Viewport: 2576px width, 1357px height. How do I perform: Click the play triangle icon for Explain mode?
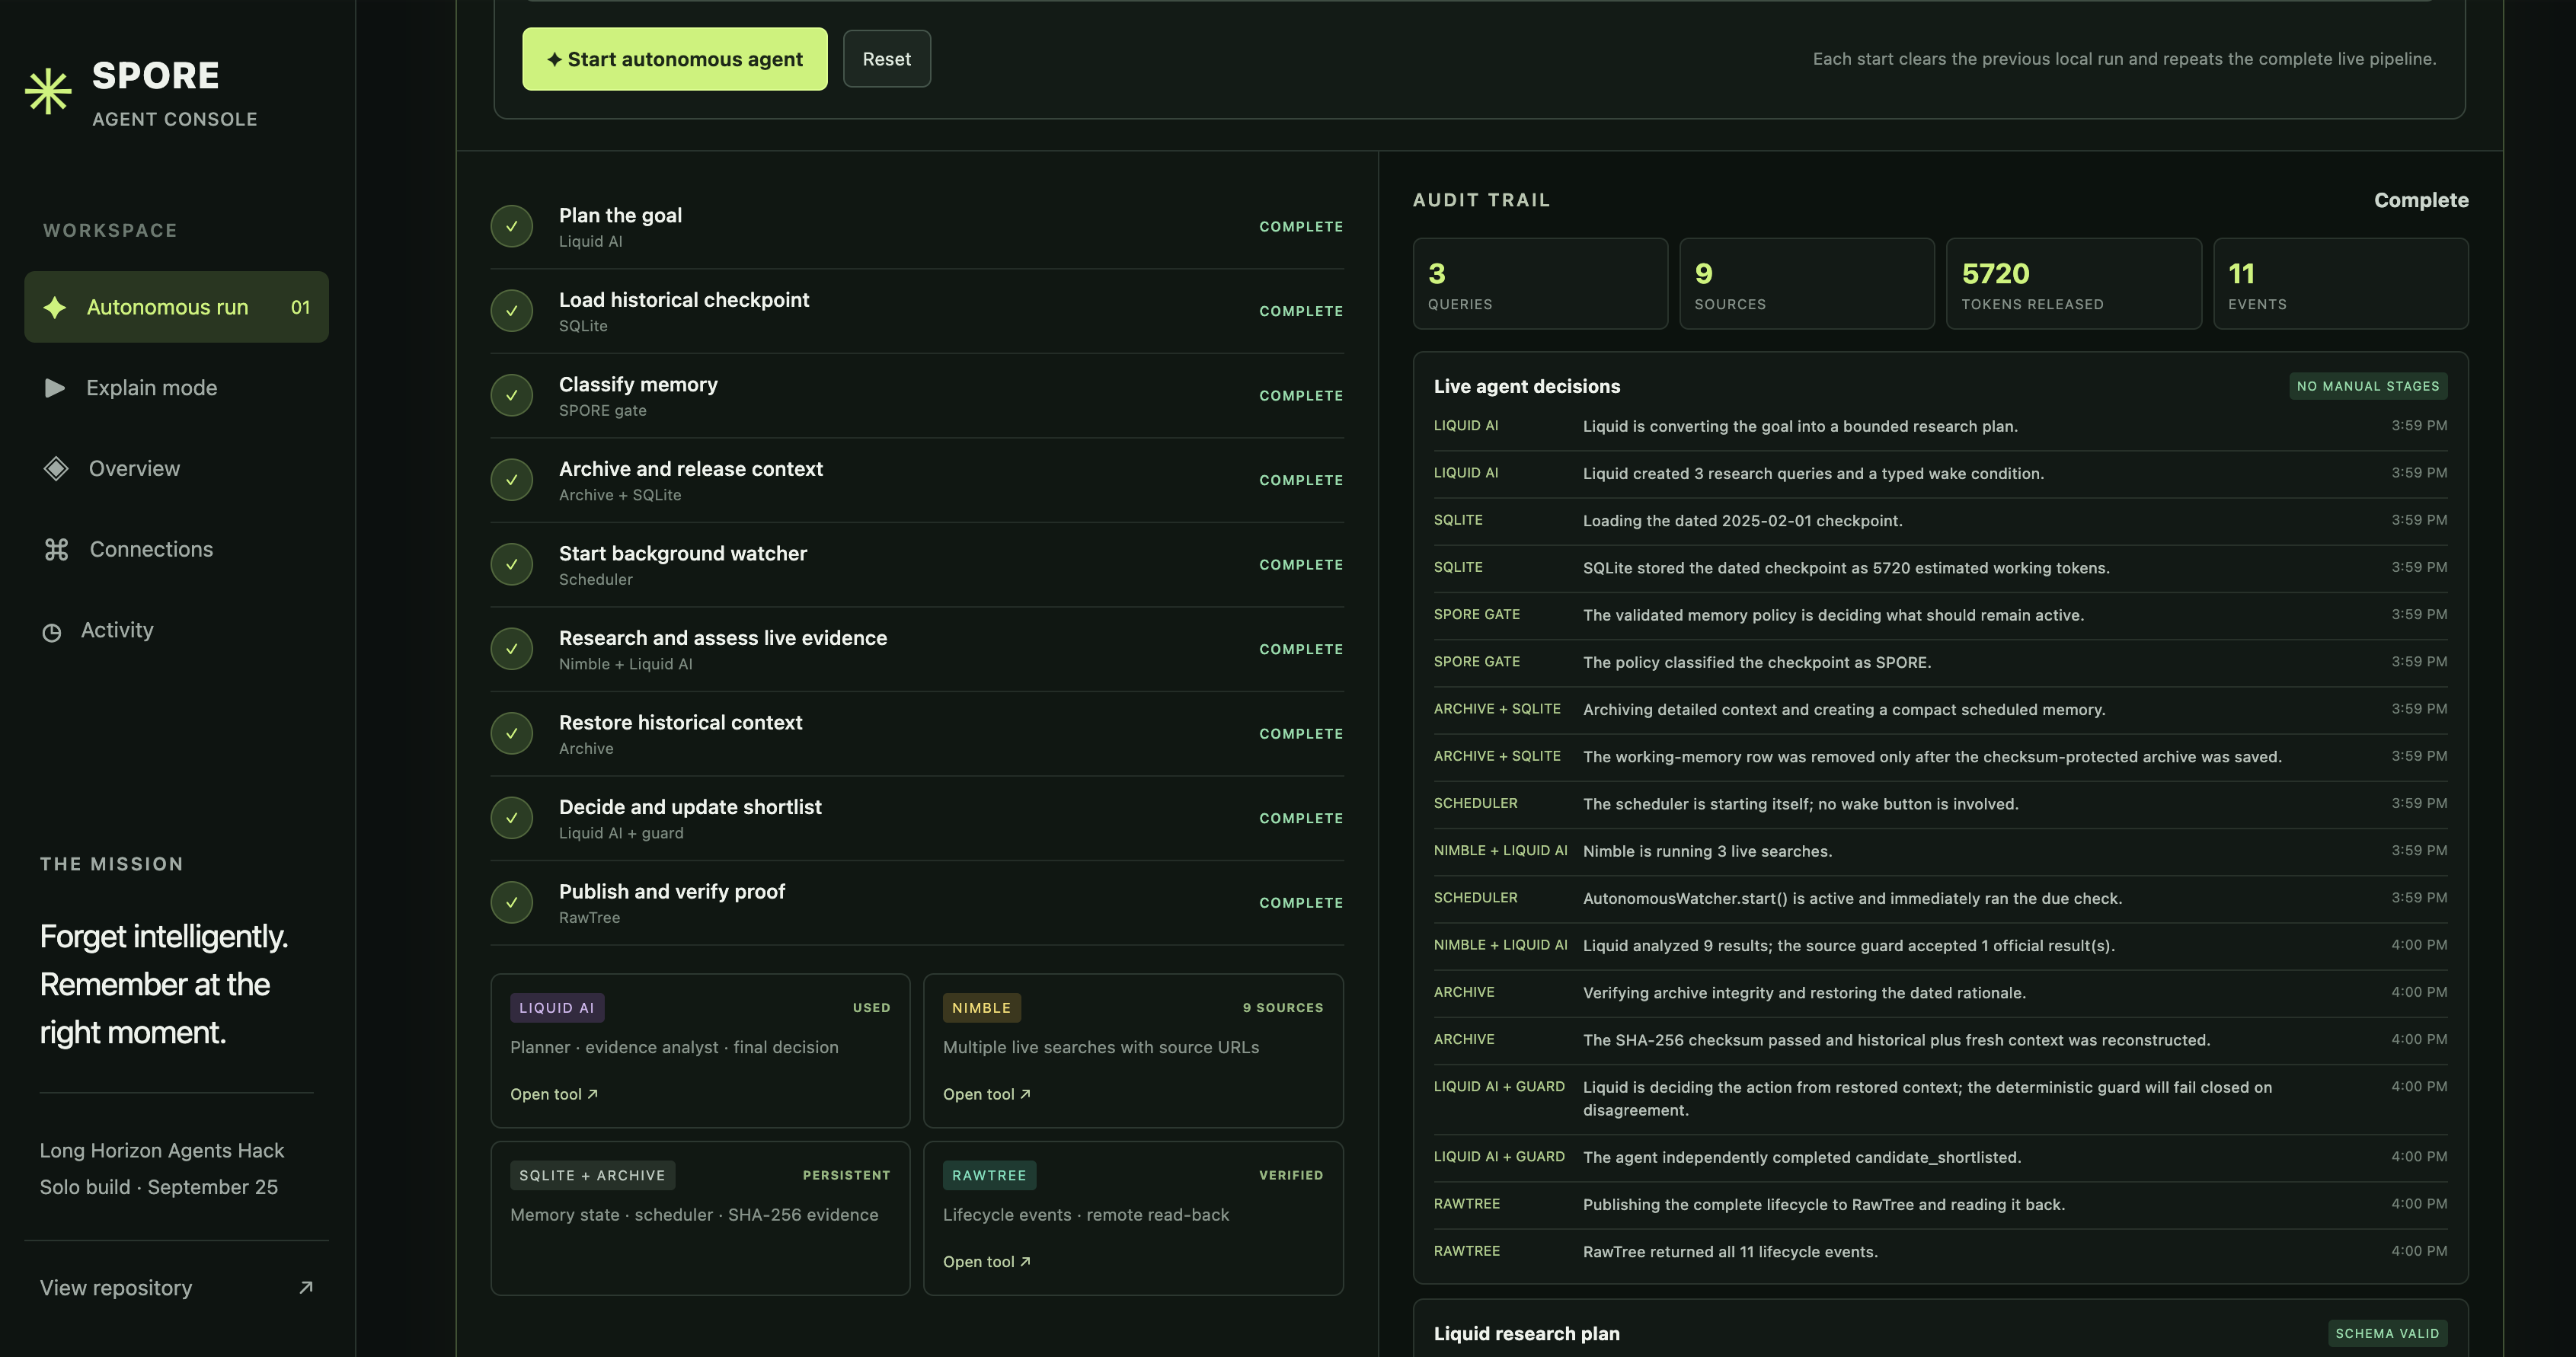point(55,388)
